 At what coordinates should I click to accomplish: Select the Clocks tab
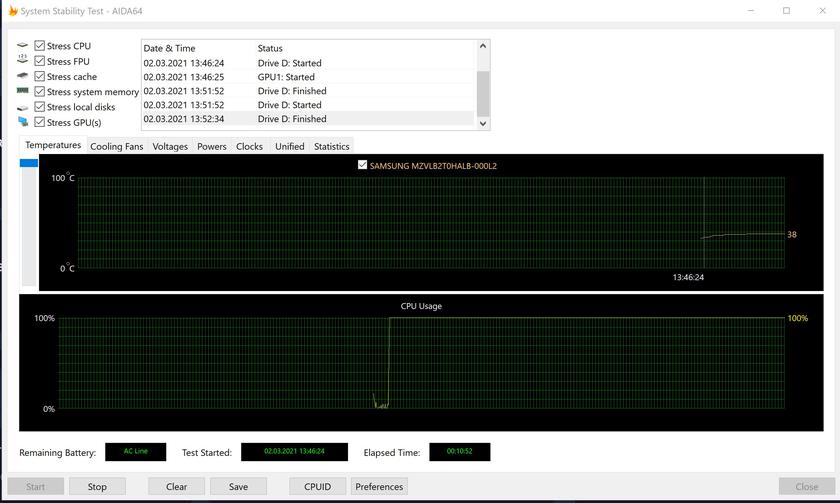(249, 146)
